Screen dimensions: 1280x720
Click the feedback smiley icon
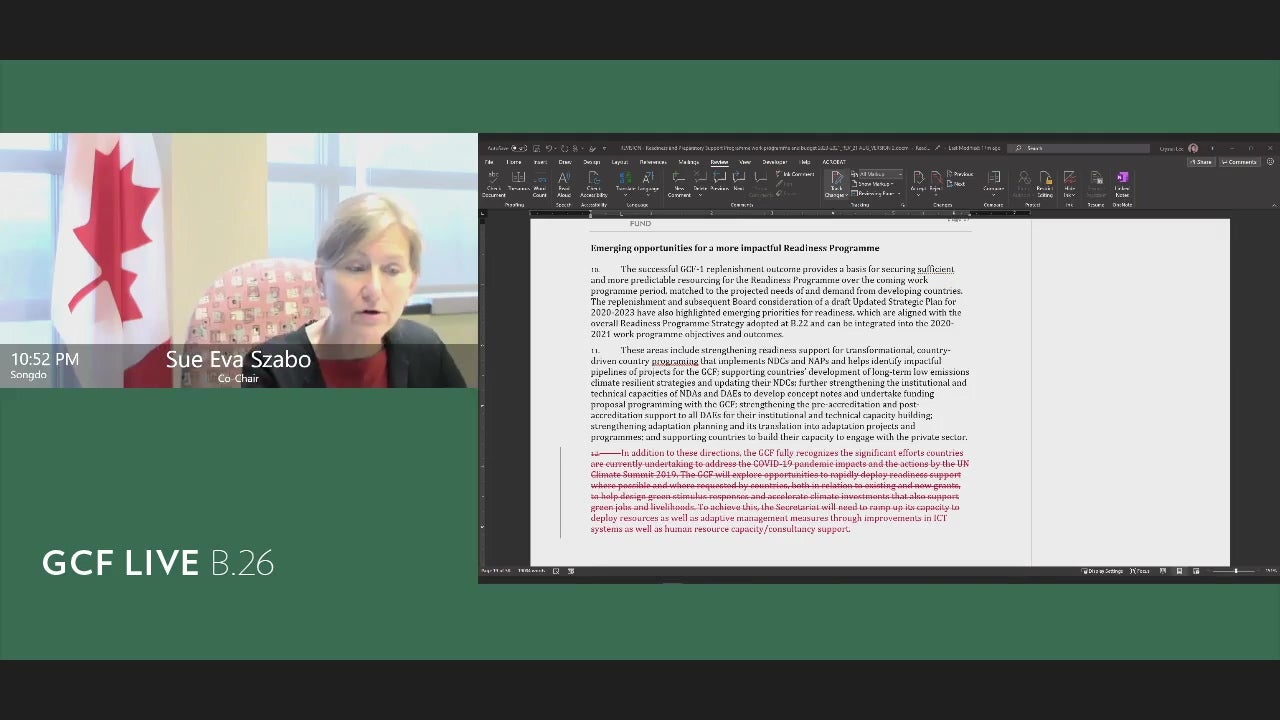pyautogui.click(x=1270, y=162)
